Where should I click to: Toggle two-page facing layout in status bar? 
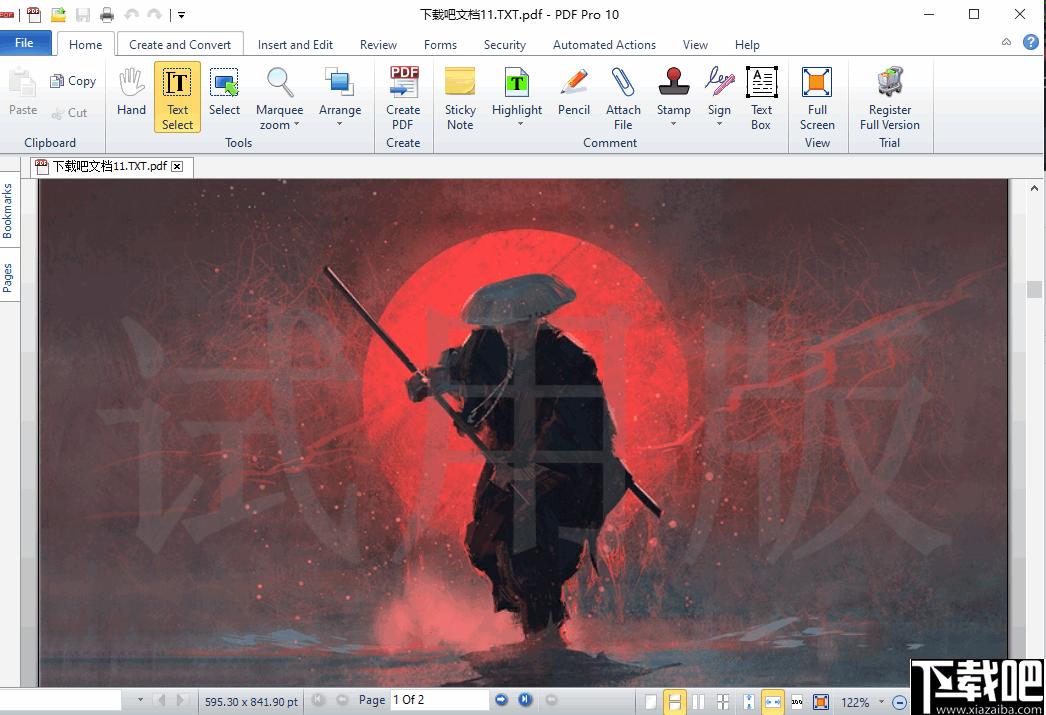click(698, 702)
